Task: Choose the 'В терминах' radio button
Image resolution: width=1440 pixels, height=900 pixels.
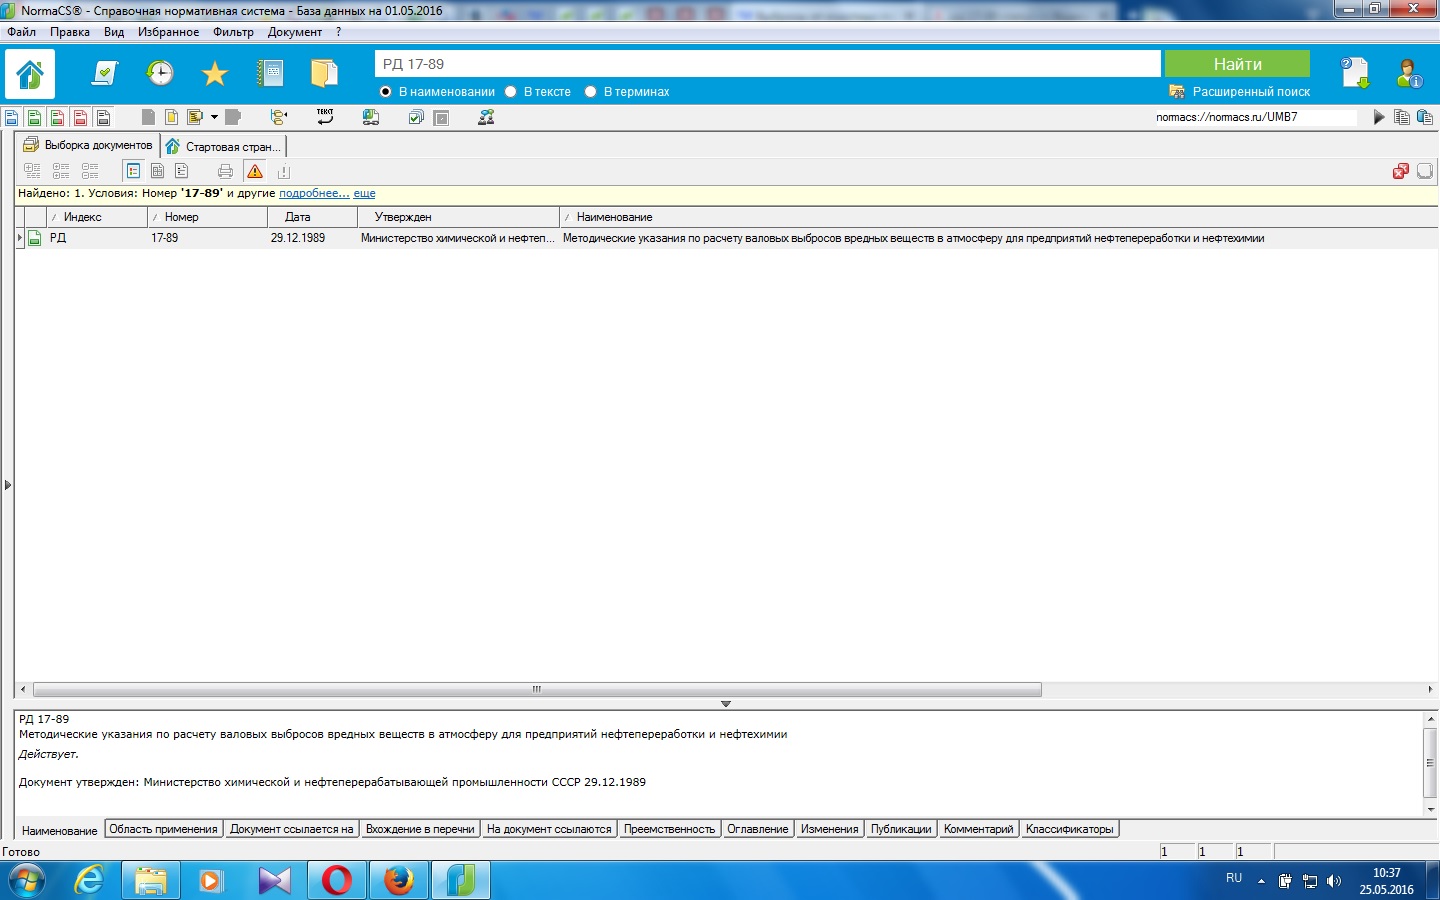Action: pos(591,92)
